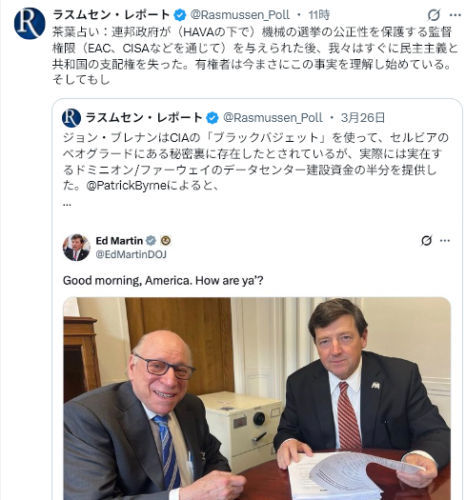The width and height of the screenshot is (466, 500).
Task: Expand the truncated quoted tweet ellipsis
Action: pos(67,204)
